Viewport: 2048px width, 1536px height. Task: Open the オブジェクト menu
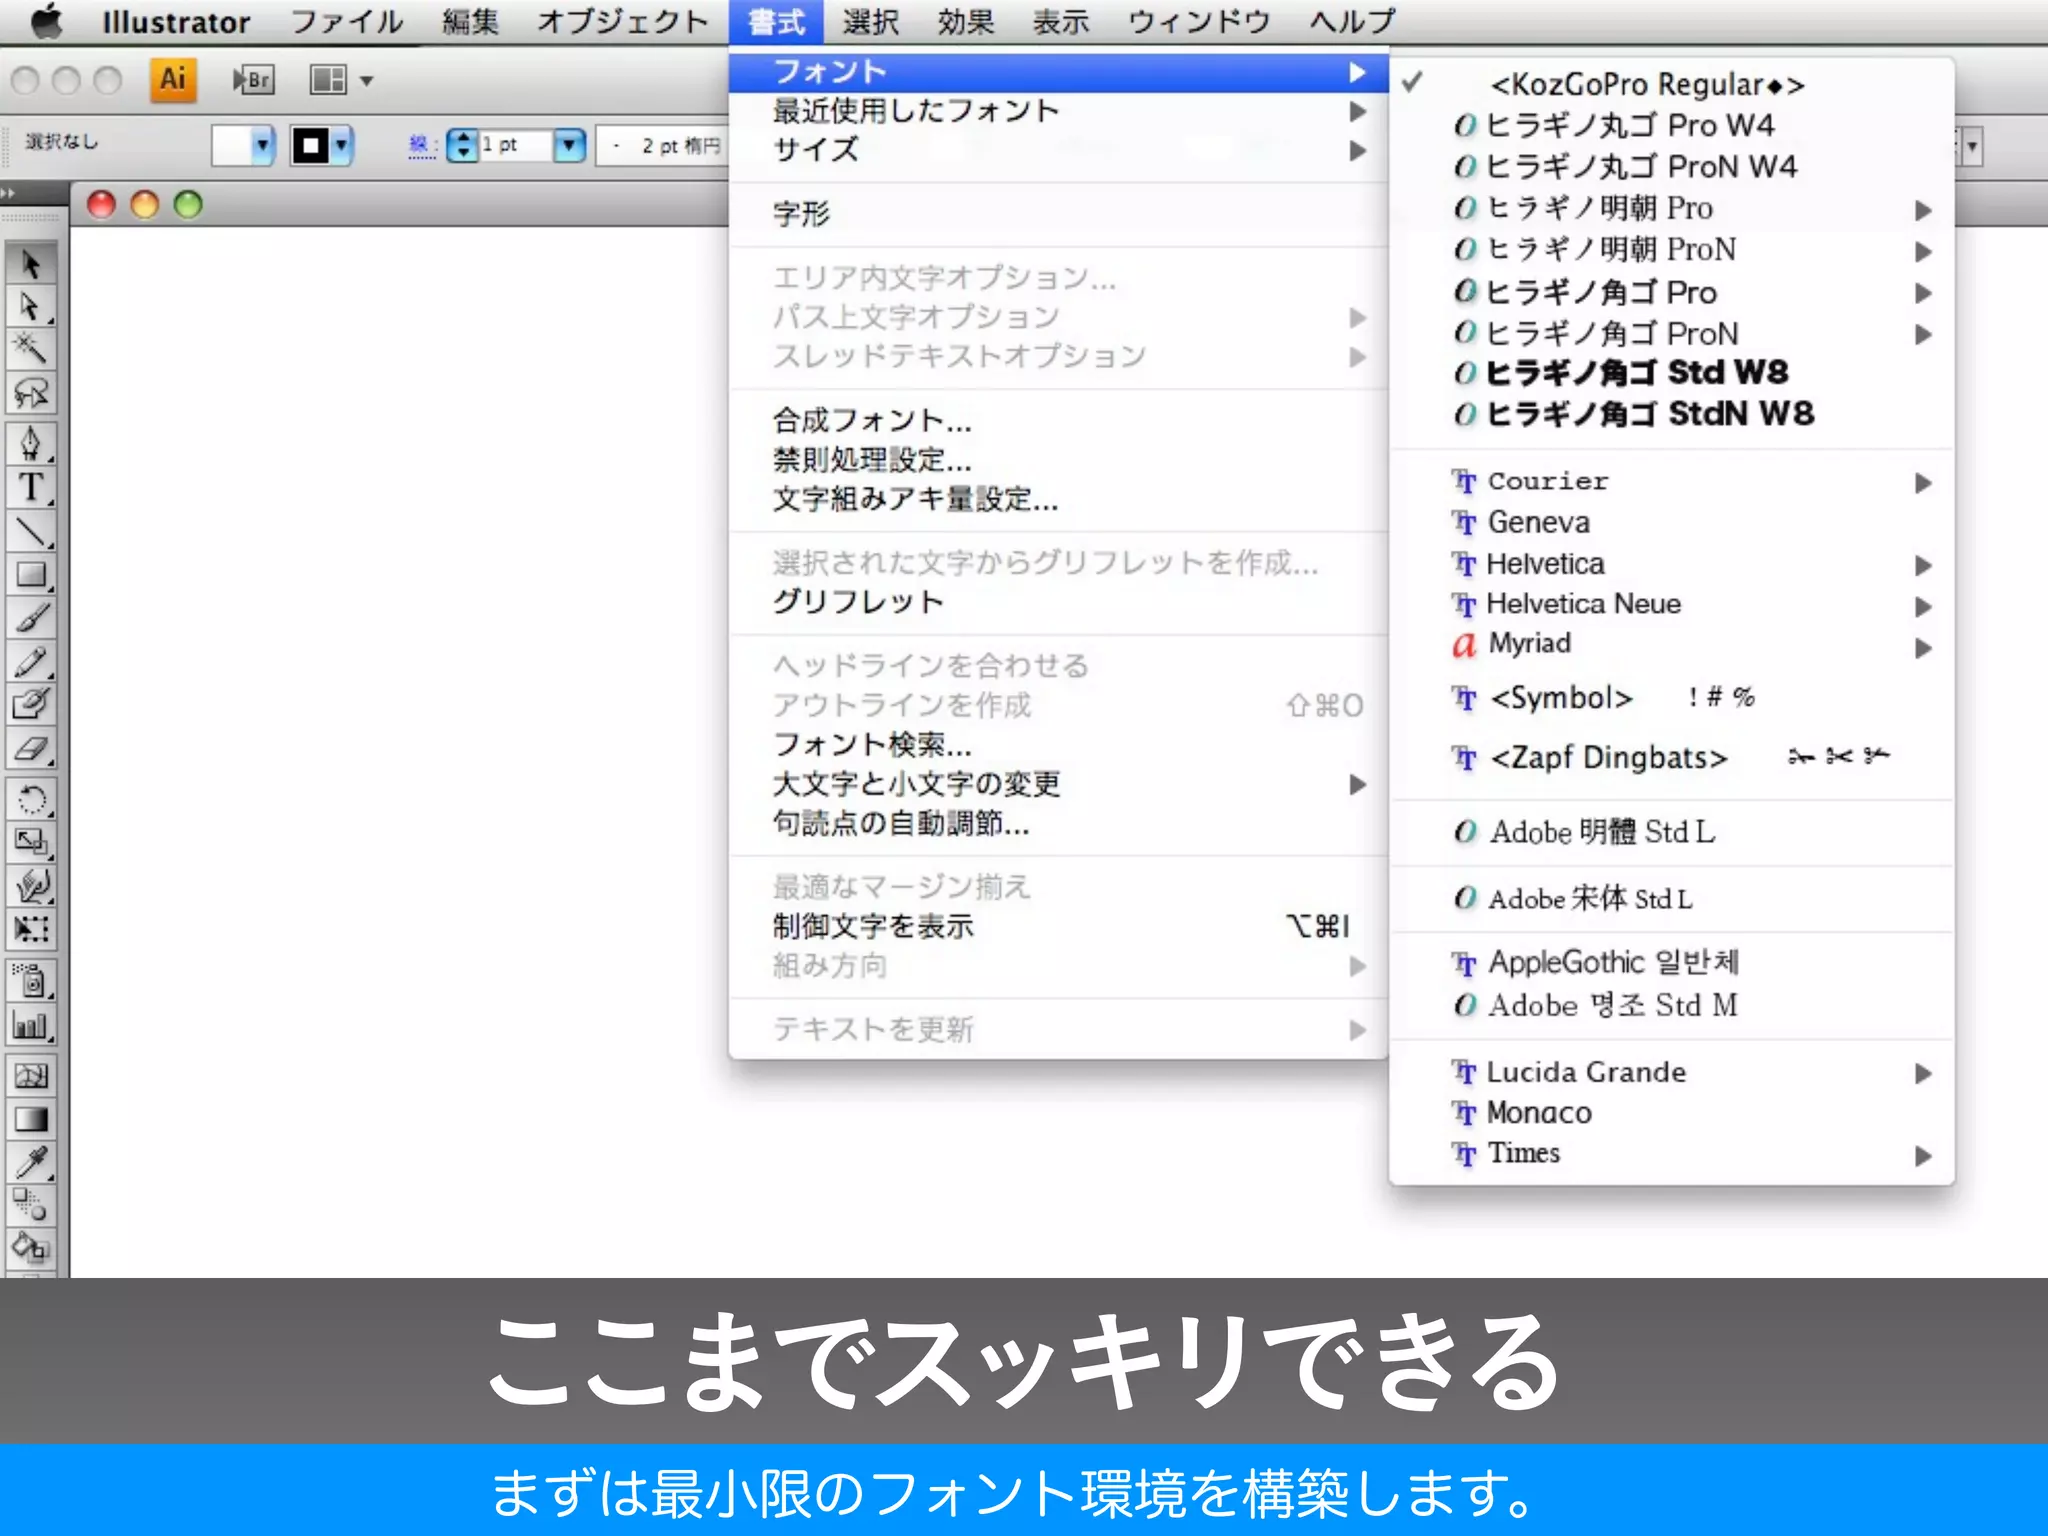click(x=623, y=22)
